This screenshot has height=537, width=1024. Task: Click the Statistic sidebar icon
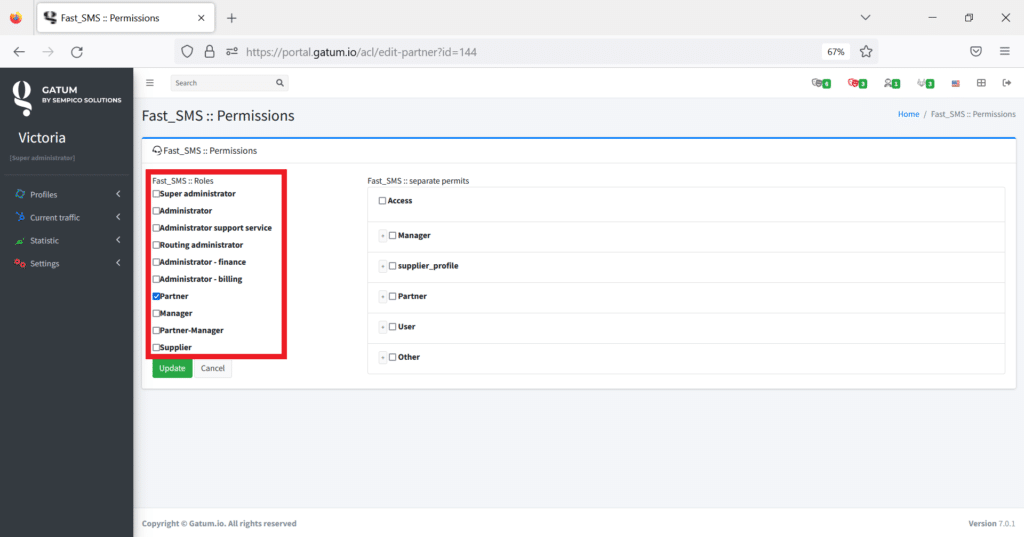20,240
